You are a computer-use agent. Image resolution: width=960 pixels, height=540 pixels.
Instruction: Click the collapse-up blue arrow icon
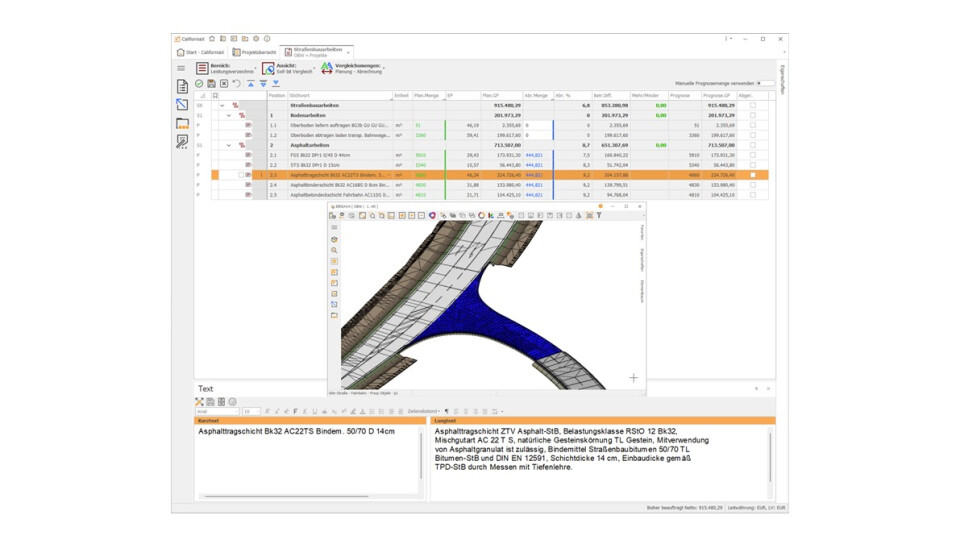250,83
